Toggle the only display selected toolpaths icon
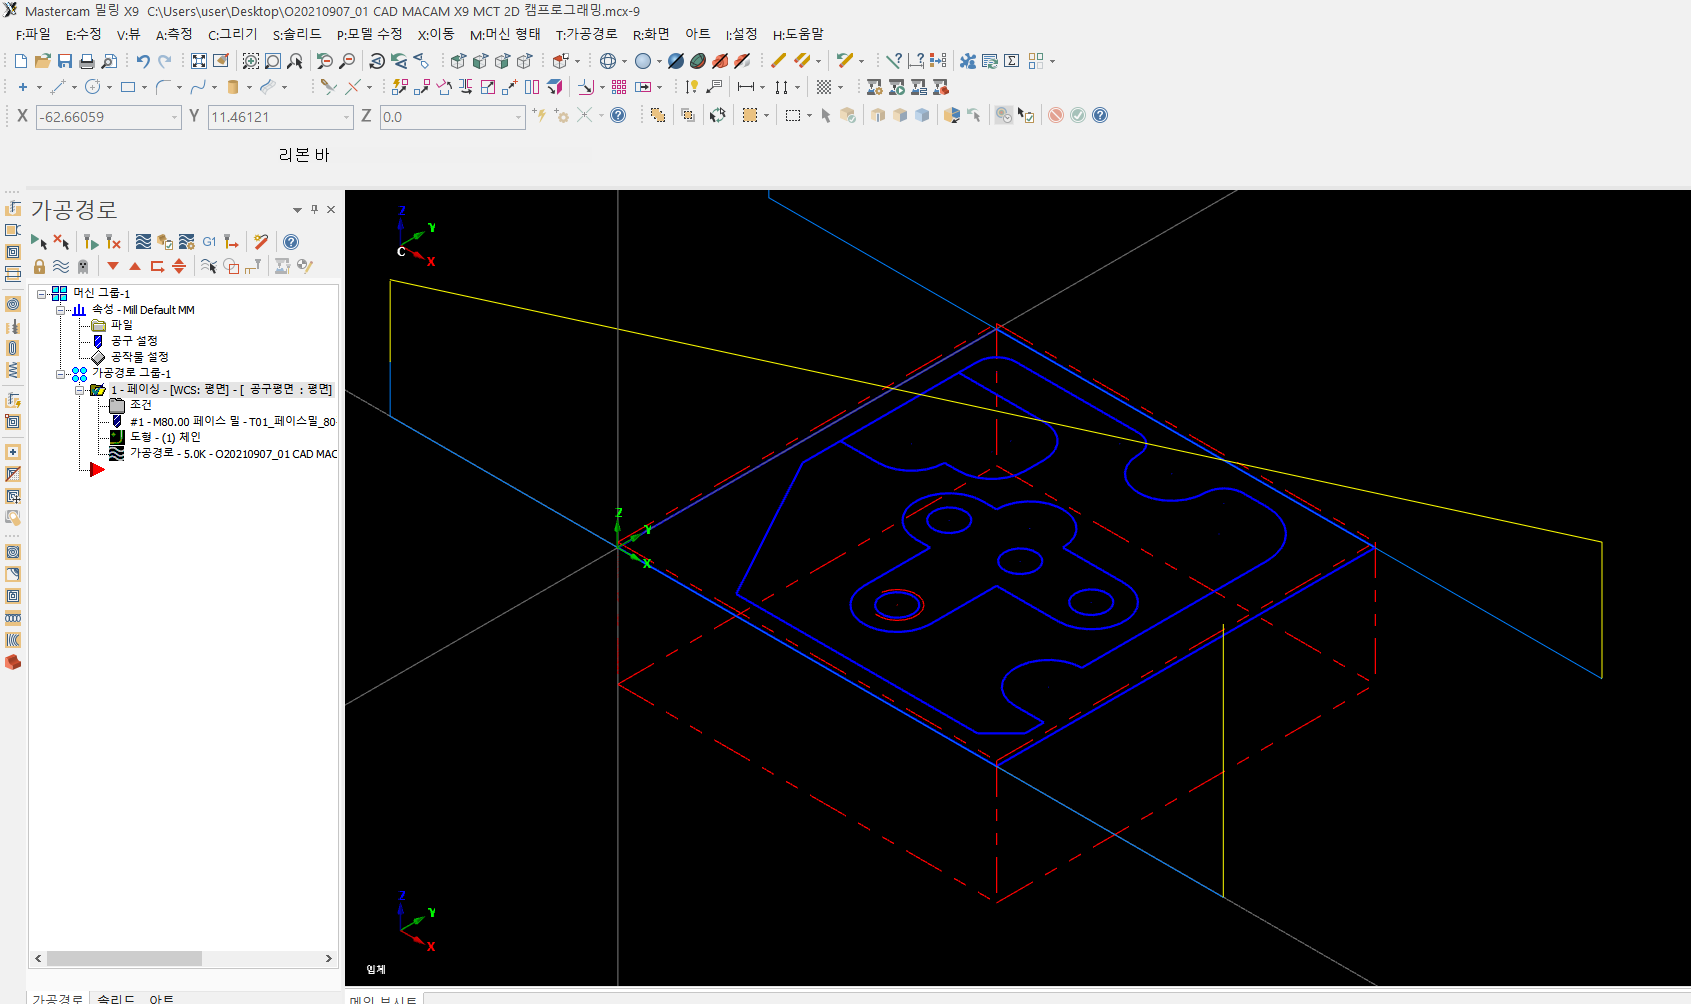Viewport: 1691px width, 1004px height. pos(208,266)
